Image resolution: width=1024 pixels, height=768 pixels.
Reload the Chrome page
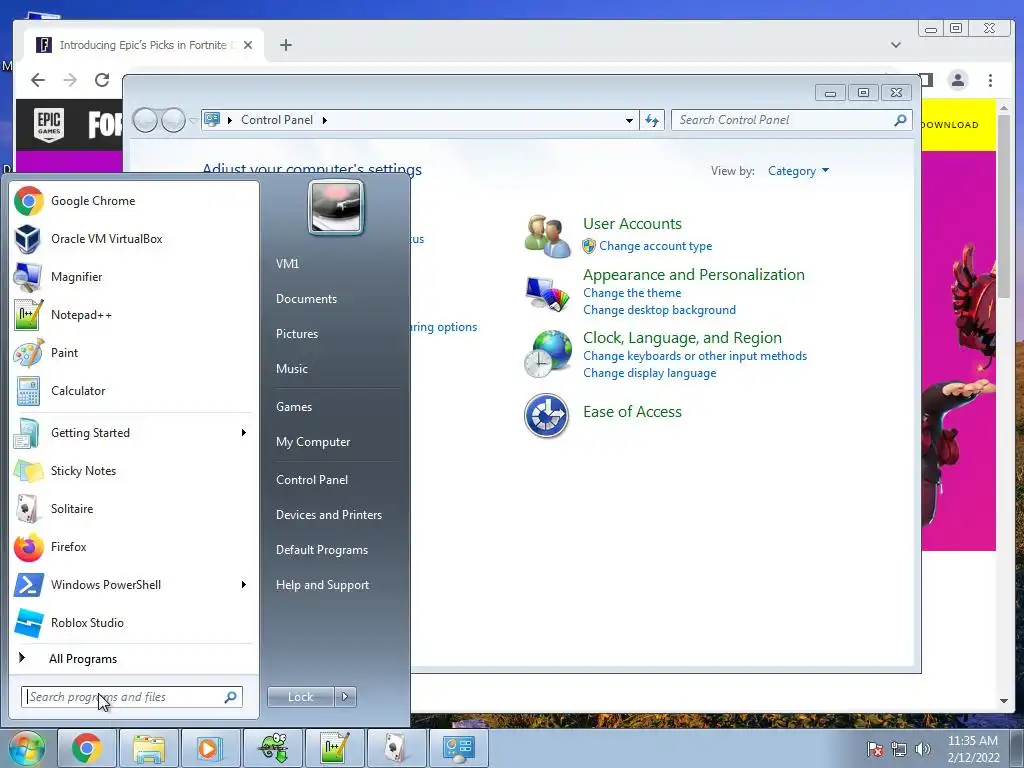pos(102,80)
